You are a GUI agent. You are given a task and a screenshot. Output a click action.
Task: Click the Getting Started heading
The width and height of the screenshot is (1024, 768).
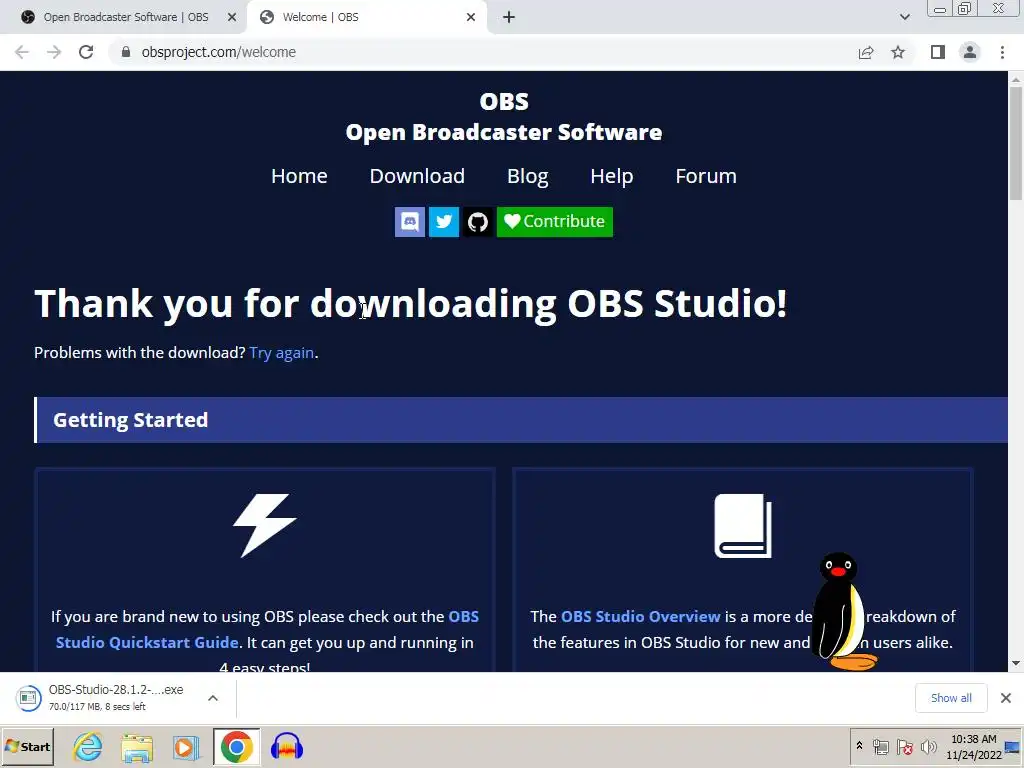tap(131, 420)
